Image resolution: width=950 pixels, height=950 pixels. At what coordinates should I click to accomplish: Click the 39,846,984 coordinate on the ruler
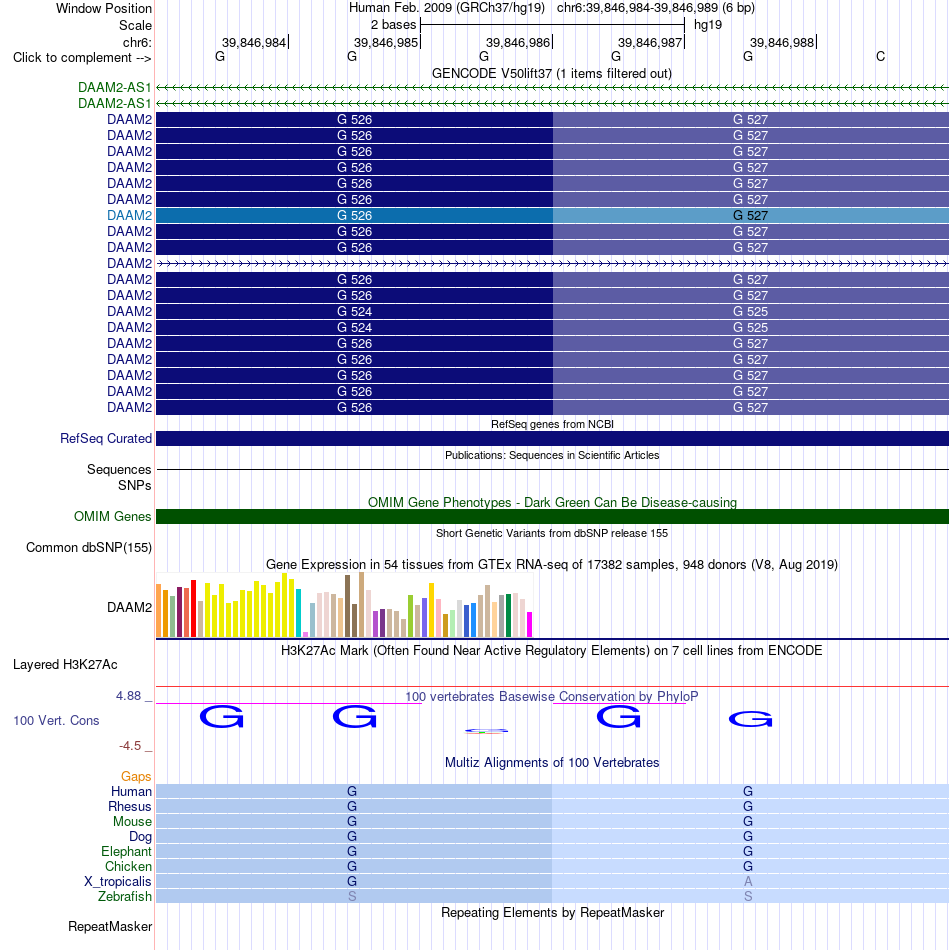pyautogui.click(x=253, y=42)
